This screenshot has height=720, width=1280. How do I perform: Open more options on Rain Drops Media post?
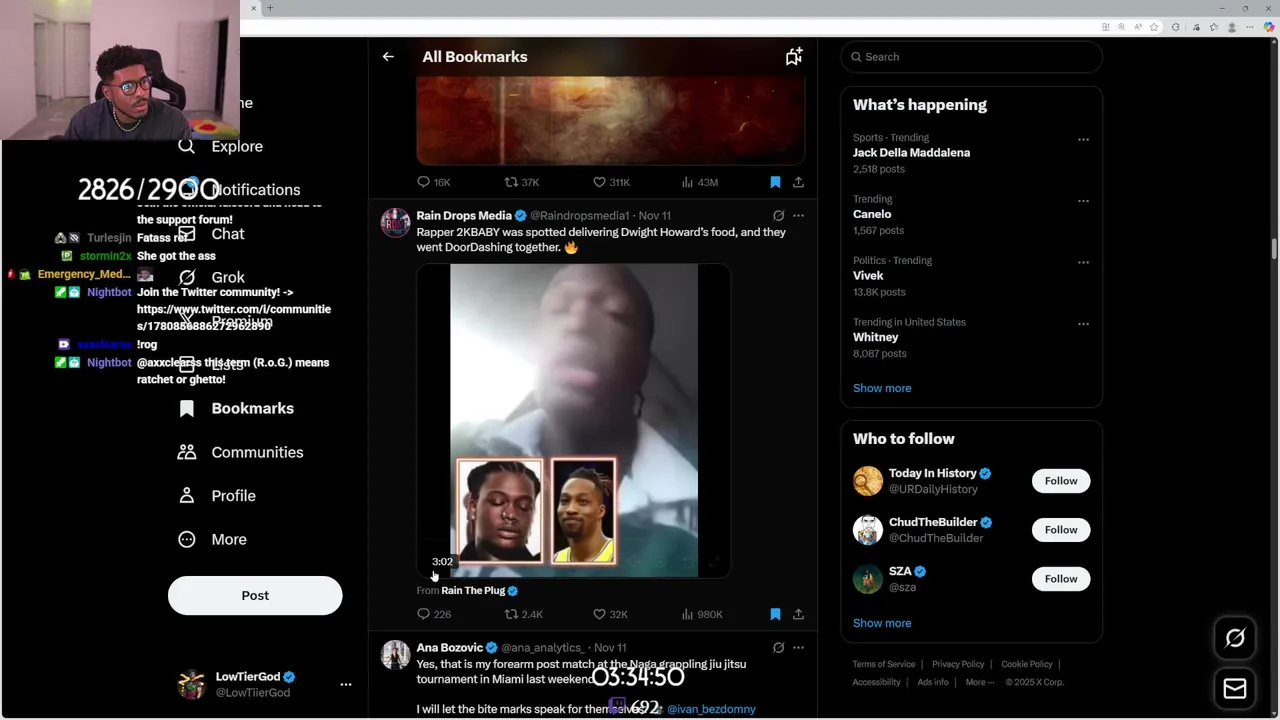[798, 215]
